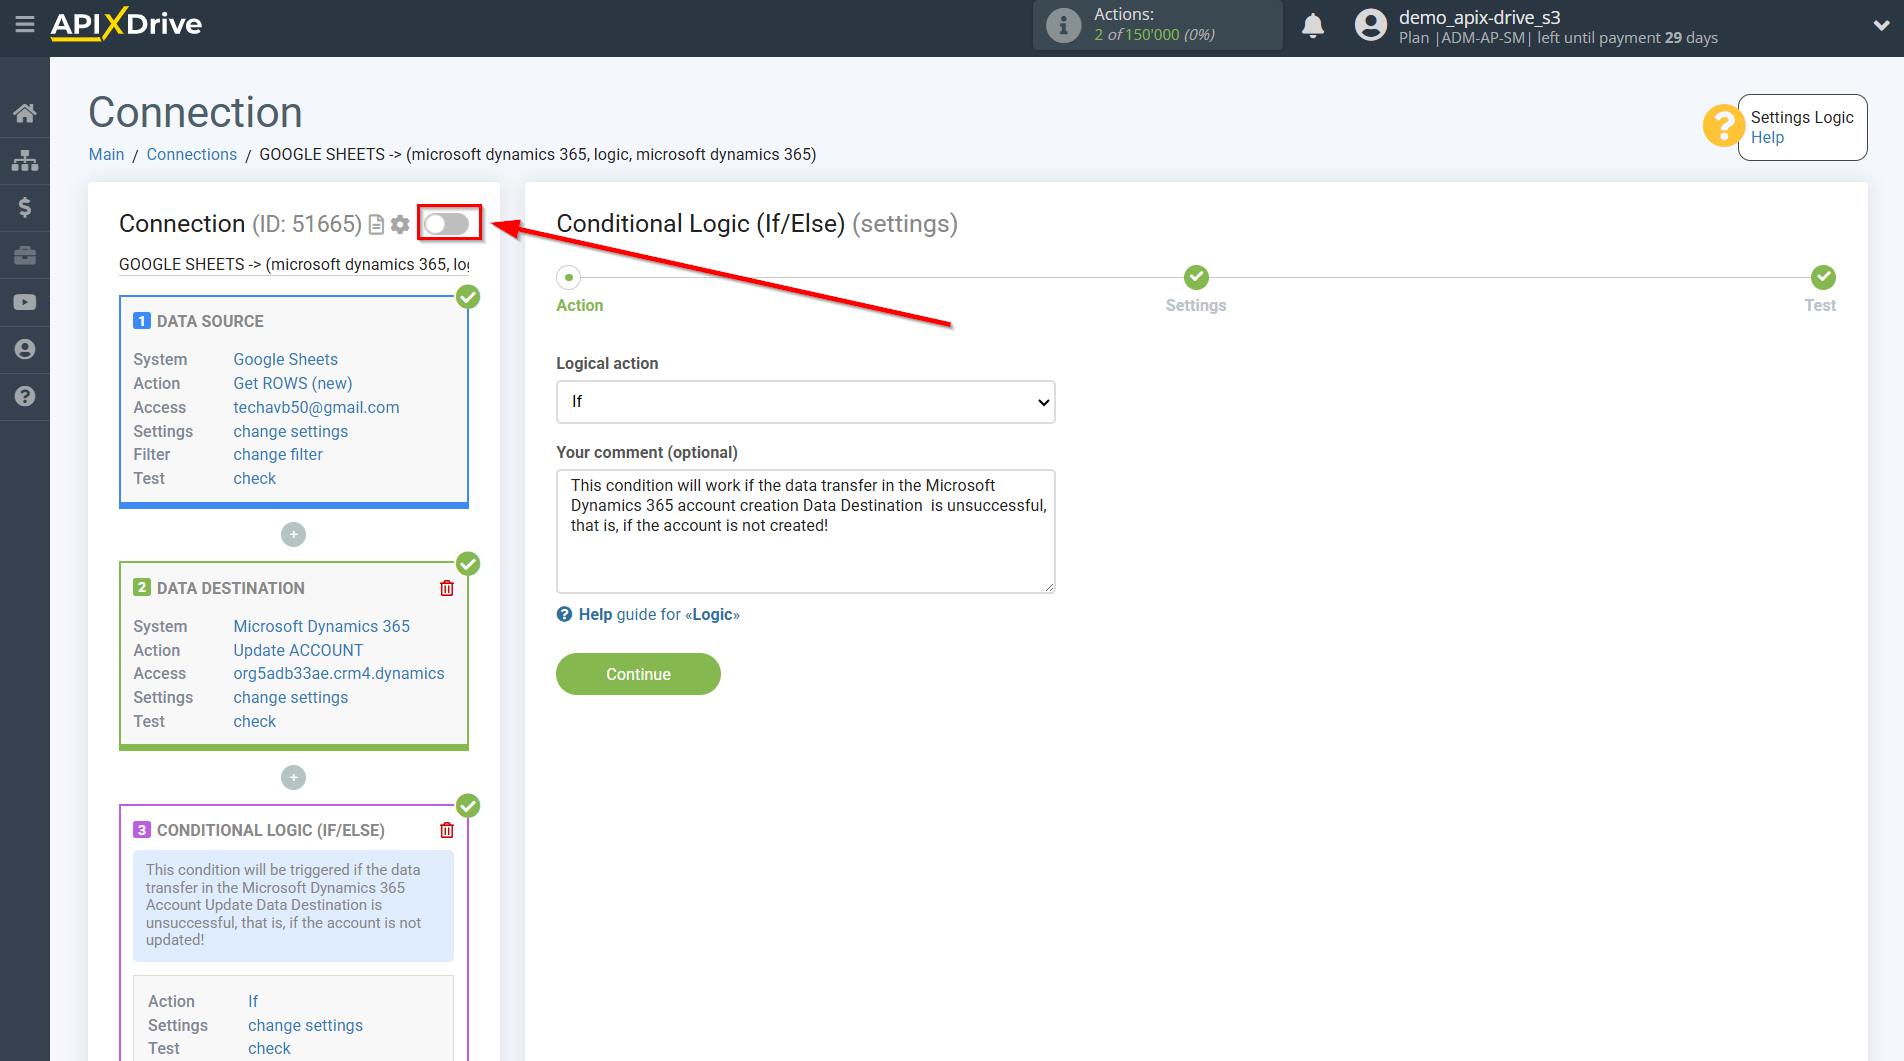Viewport: 1904px width, 1061px height.
Task: Click the account avatar icon
Action: [1371, 25]
